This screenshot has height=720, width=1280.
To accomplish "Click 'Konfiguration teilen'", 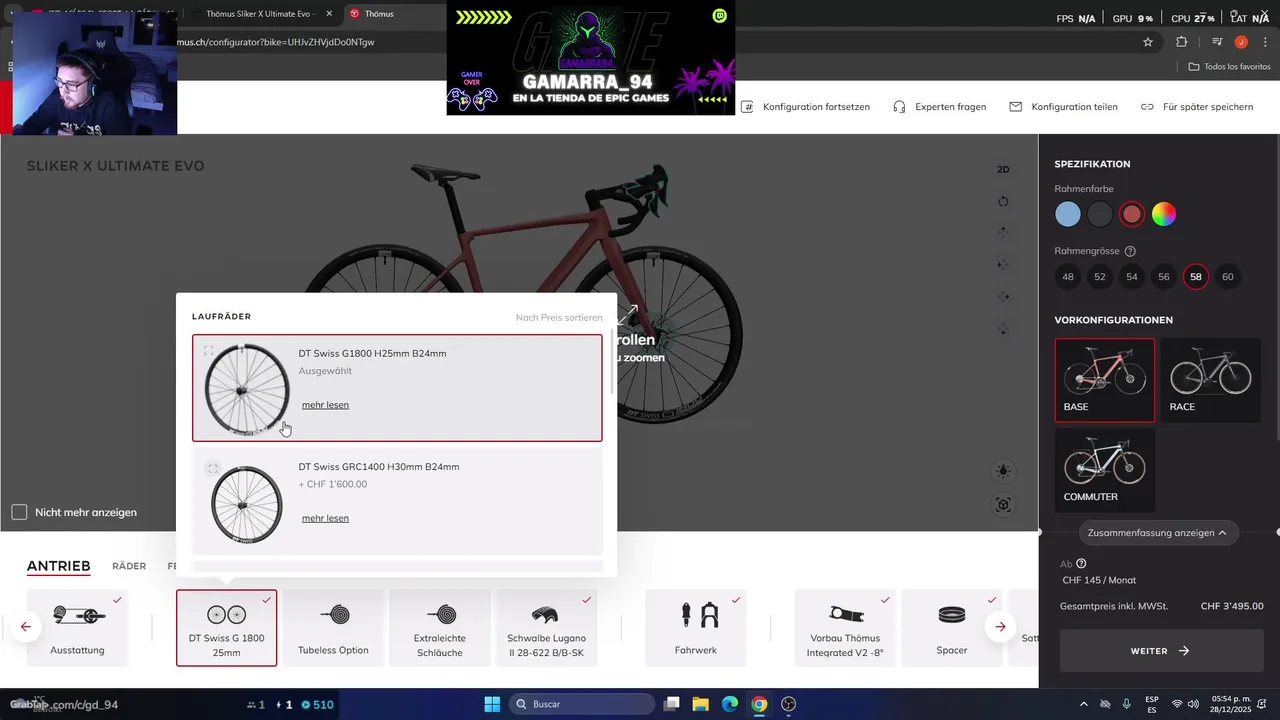I will pos(1063,107).
